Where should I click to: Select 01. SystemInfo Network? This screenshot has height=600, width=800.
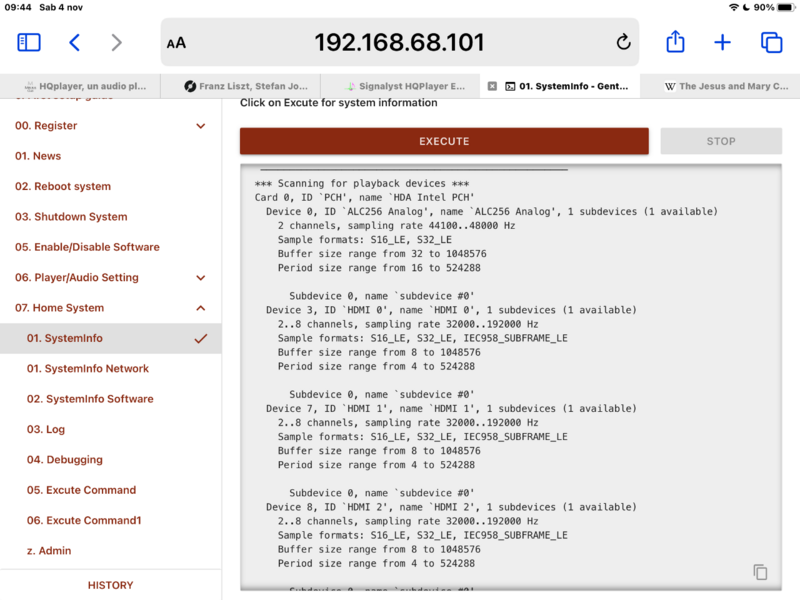coord(88,369)
